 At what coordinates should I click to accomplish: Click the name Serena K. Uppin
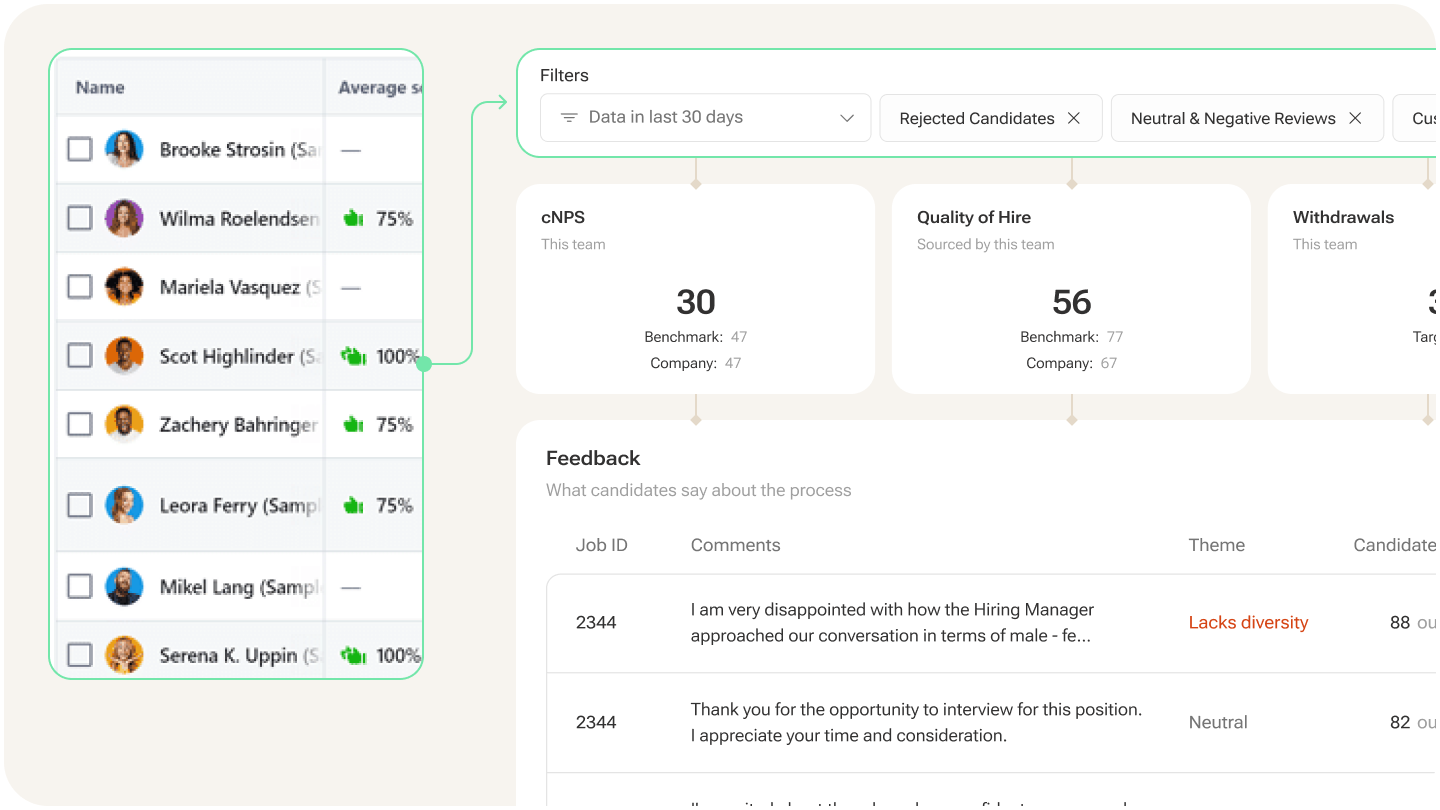click(x=239, y=655)
